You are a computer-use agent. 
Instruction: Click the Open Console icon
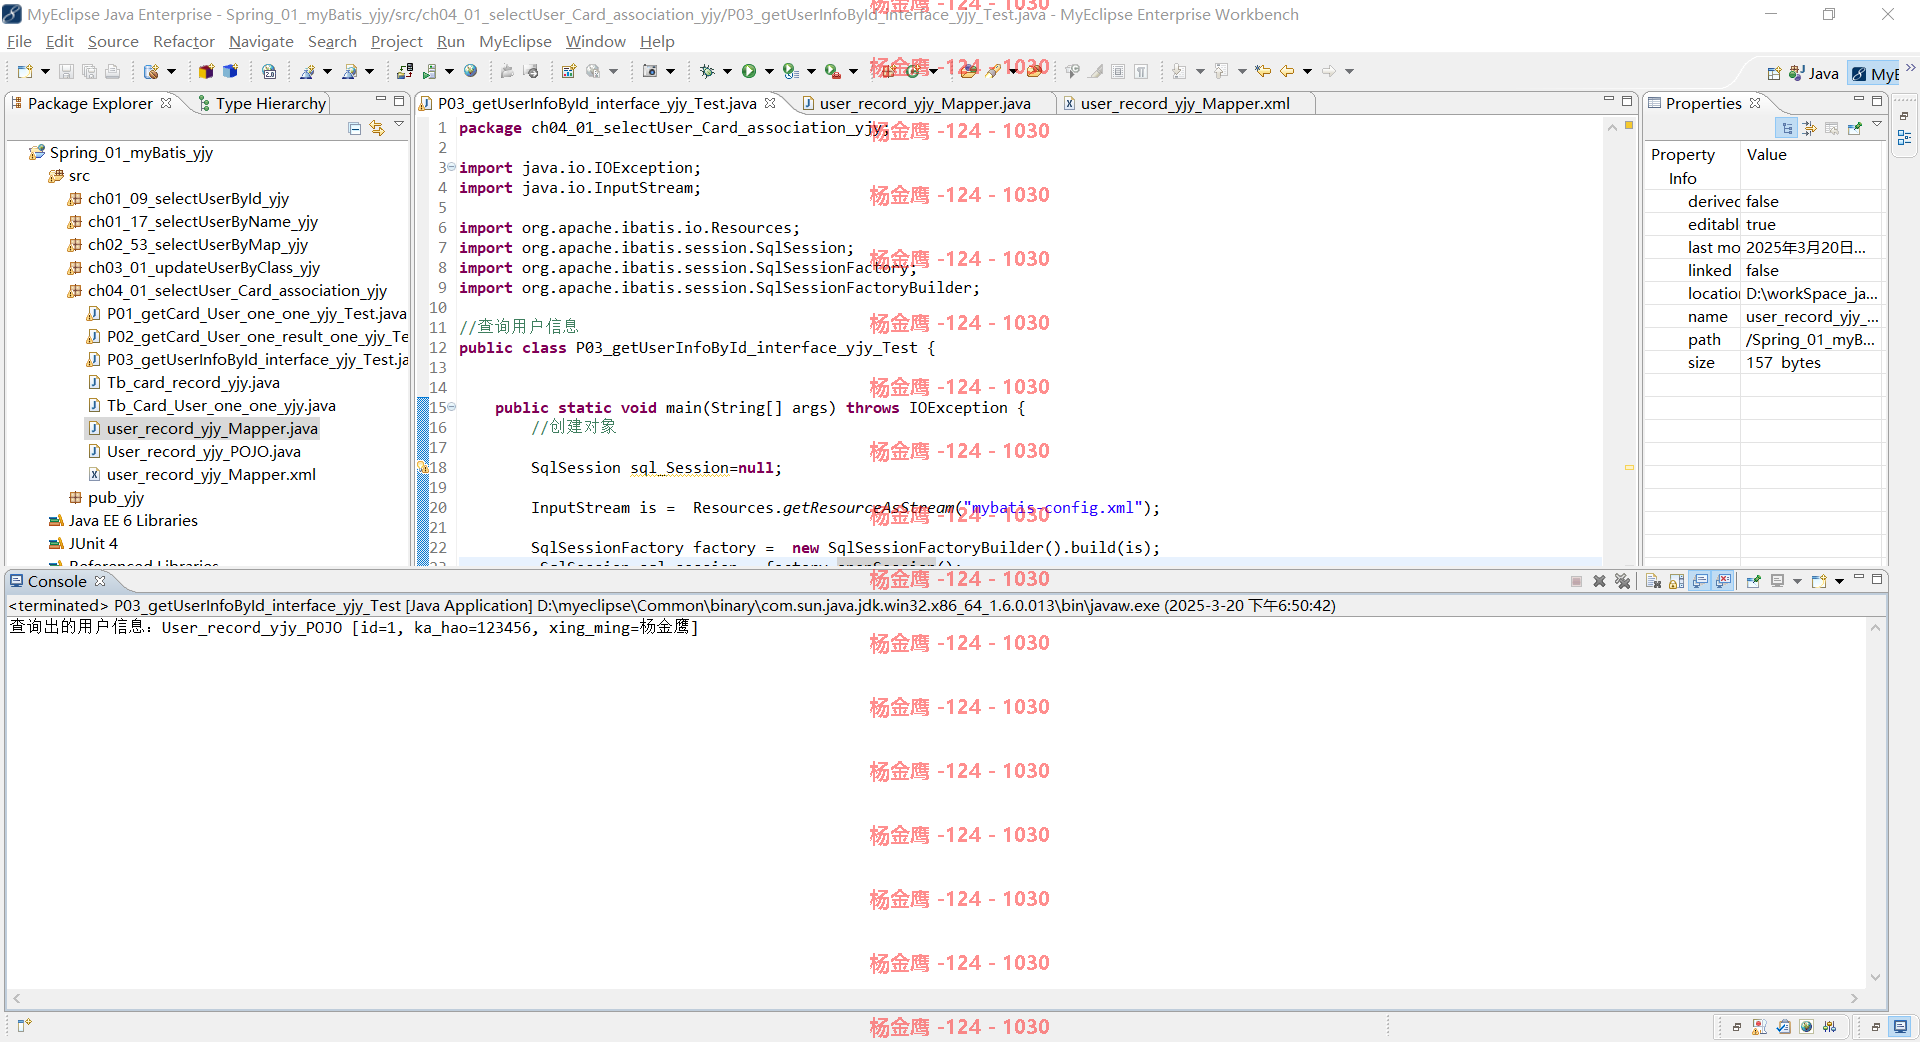1819,581
